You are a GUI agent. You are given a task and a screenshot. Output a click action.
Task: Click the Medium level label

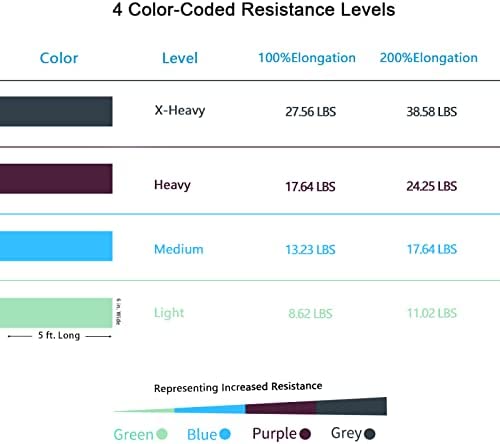pos(179,249)
